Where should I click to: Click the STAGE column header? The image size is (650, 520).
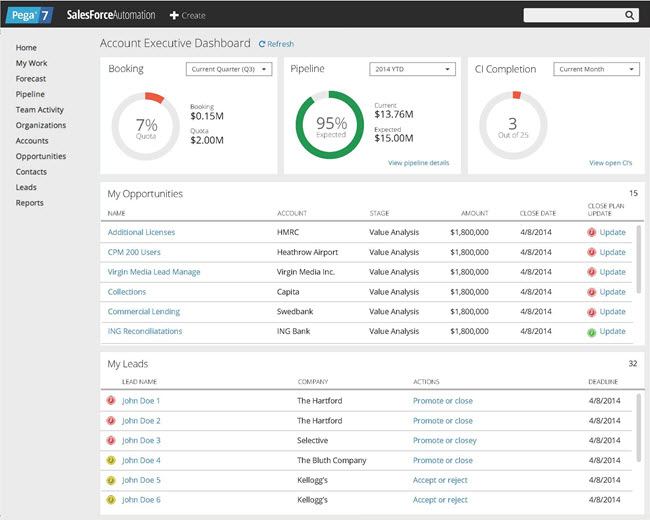point(379,213)
